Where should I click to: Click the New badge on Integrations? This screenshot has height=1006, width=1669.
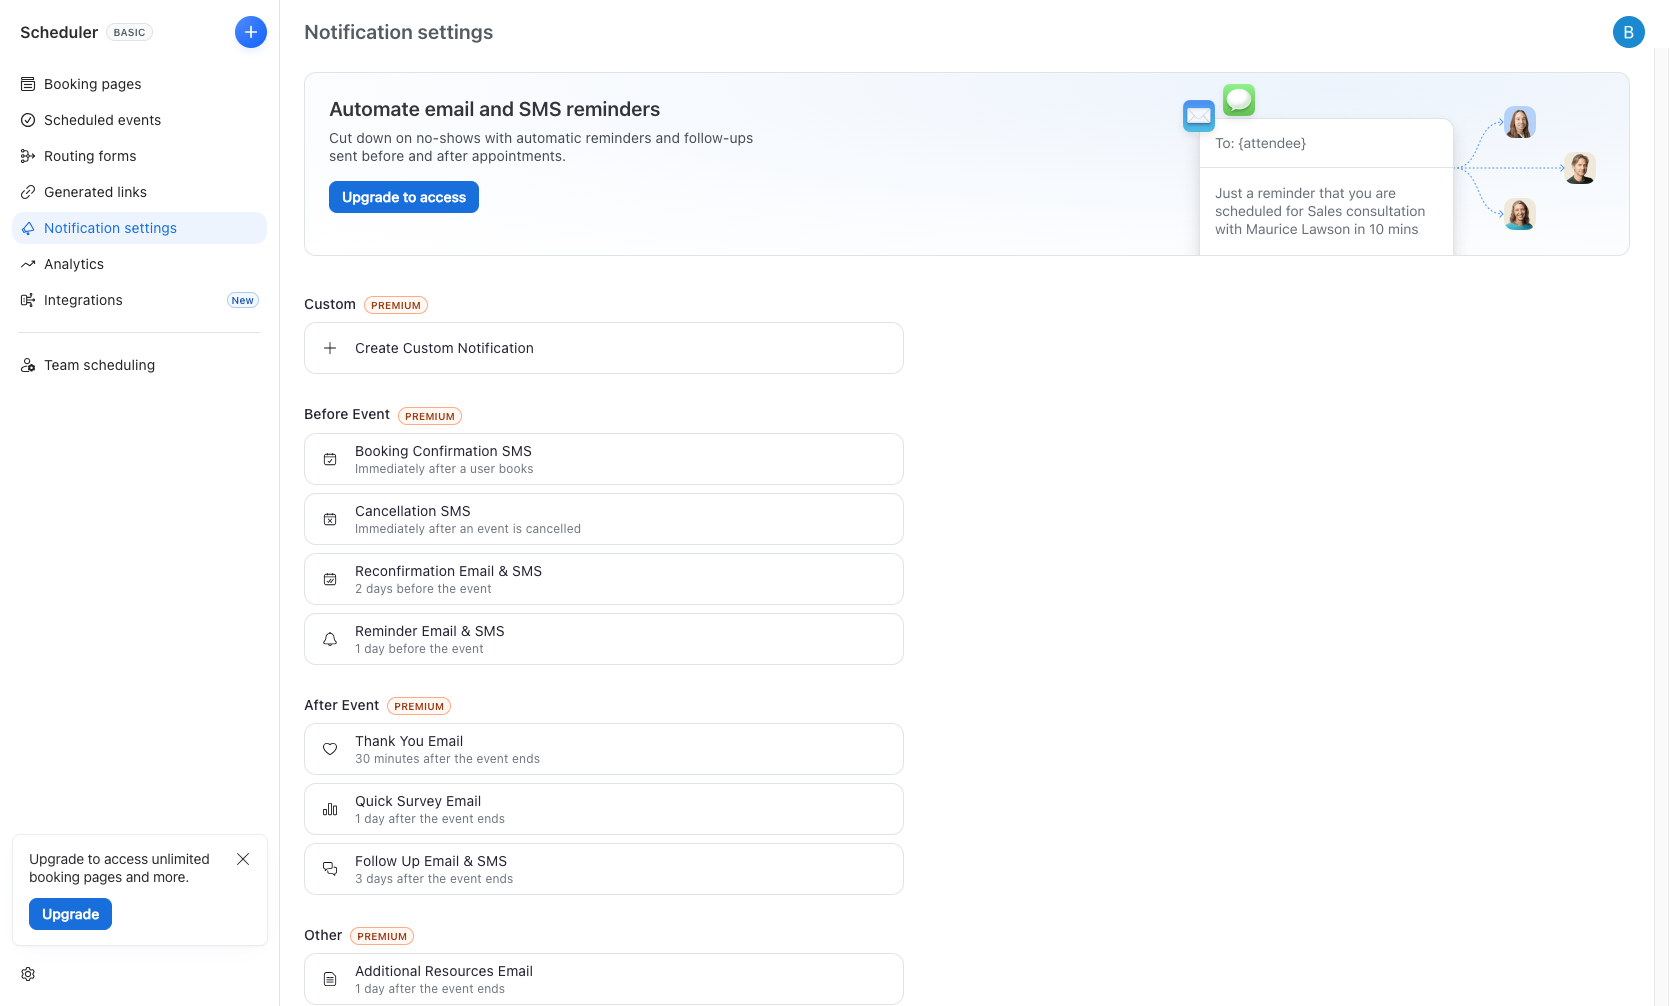tap(243, 300)
